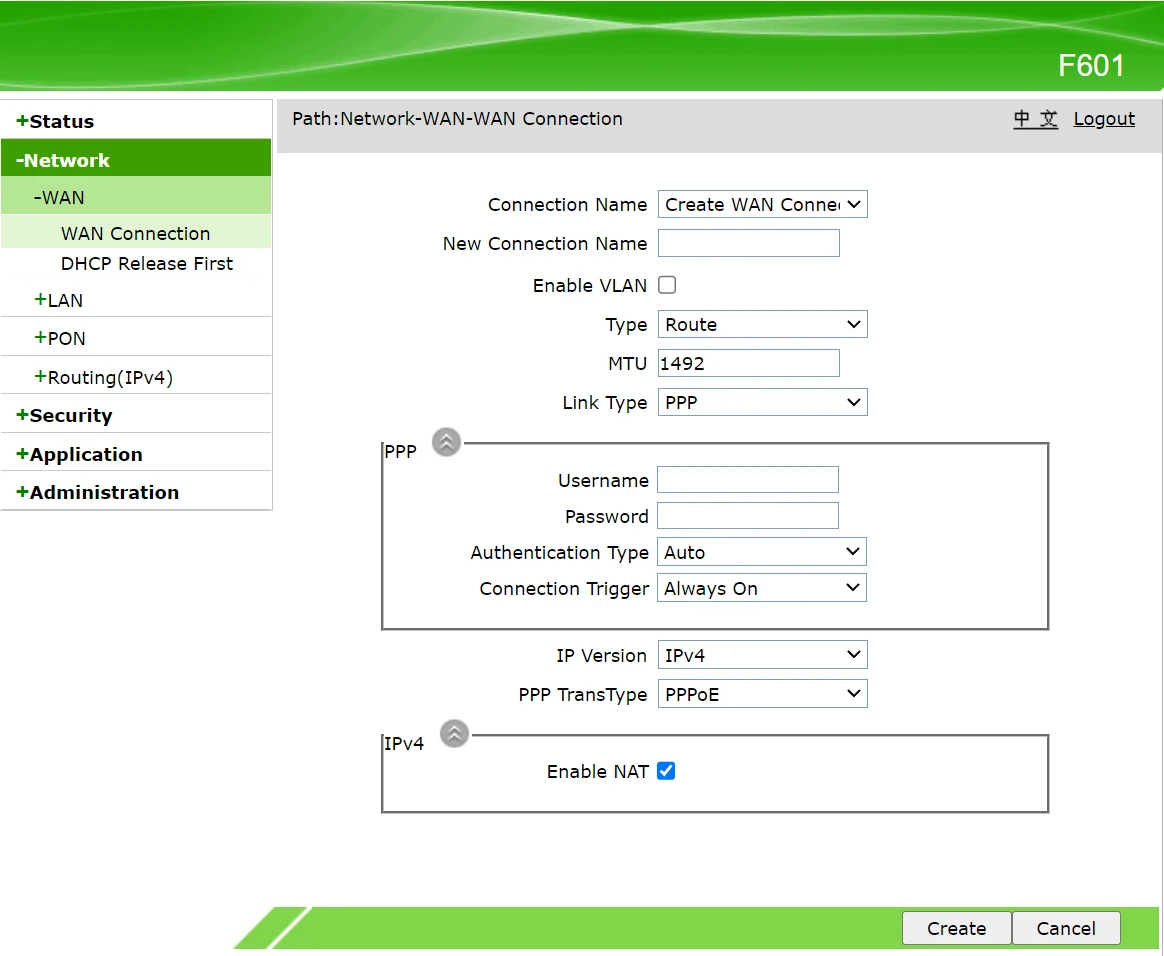Open the Connection Trigger dropdown

pos(762,589)
